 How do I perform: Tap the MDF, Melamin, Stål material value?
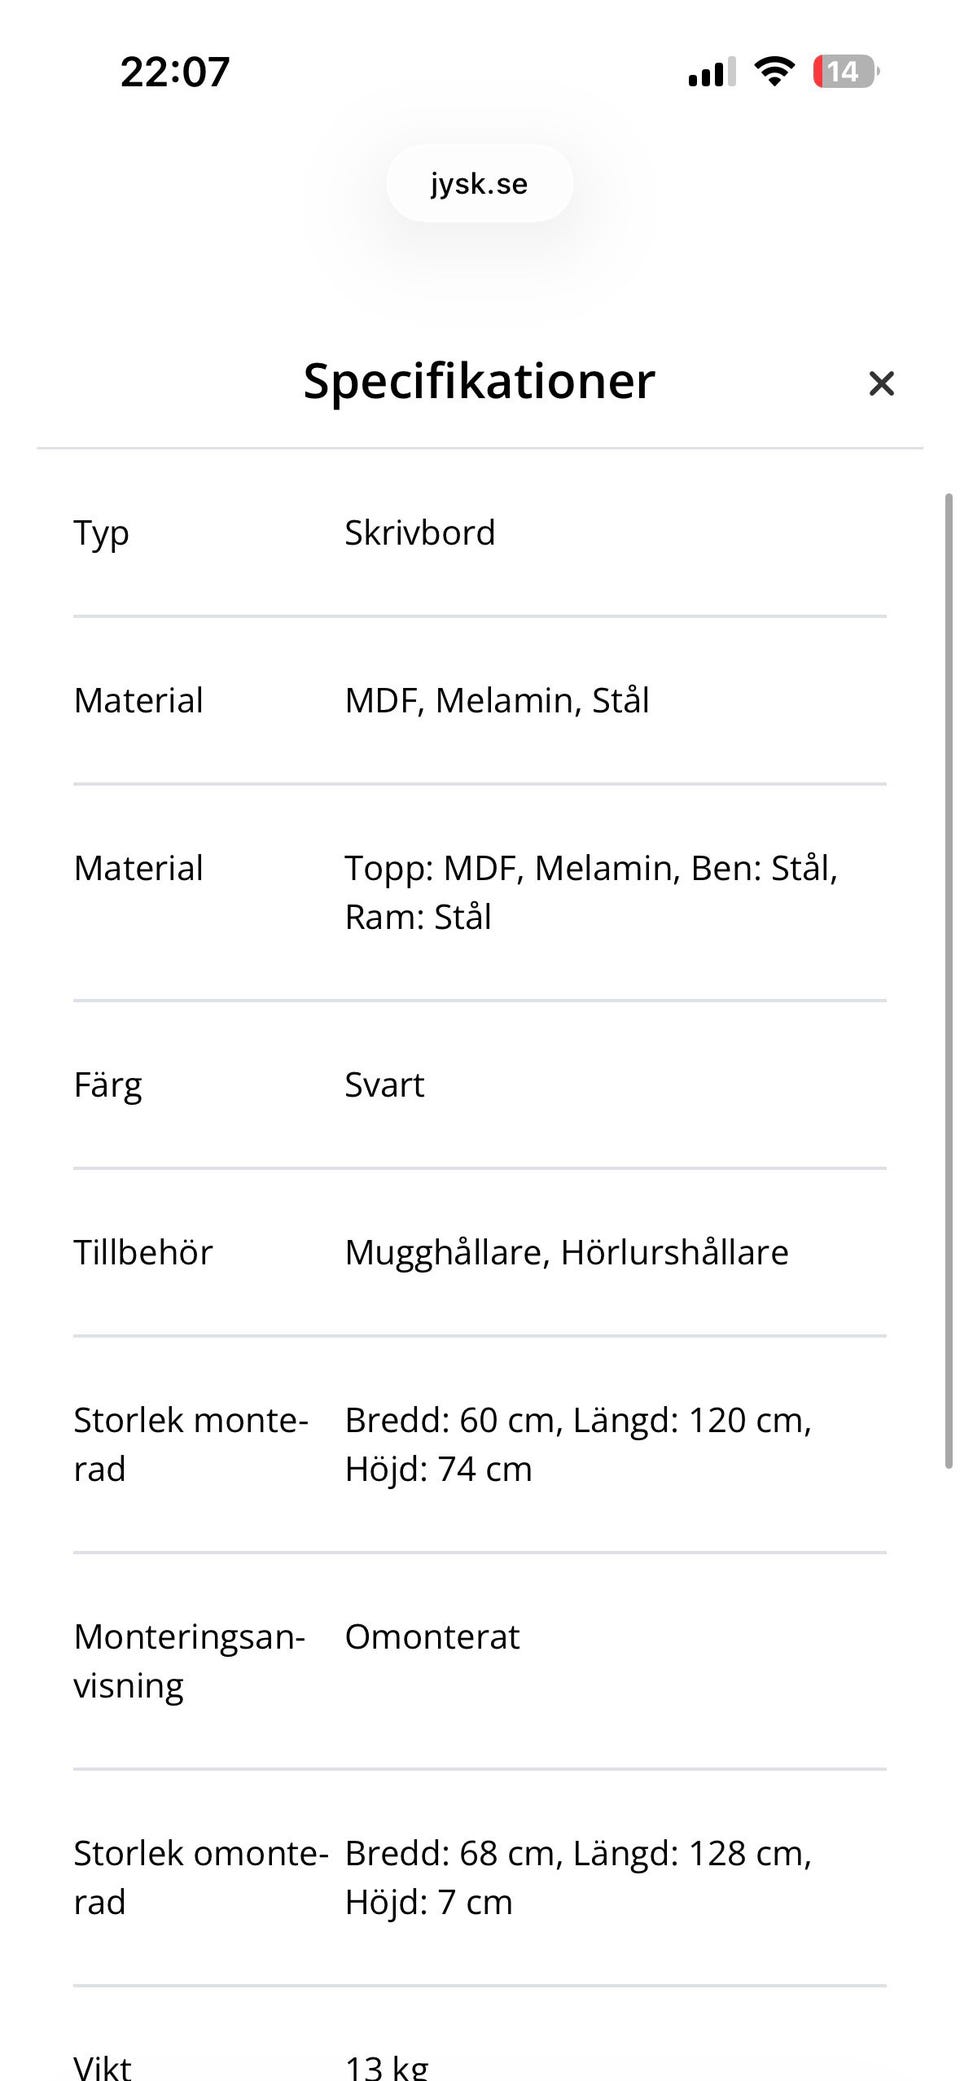pos(497,701)
